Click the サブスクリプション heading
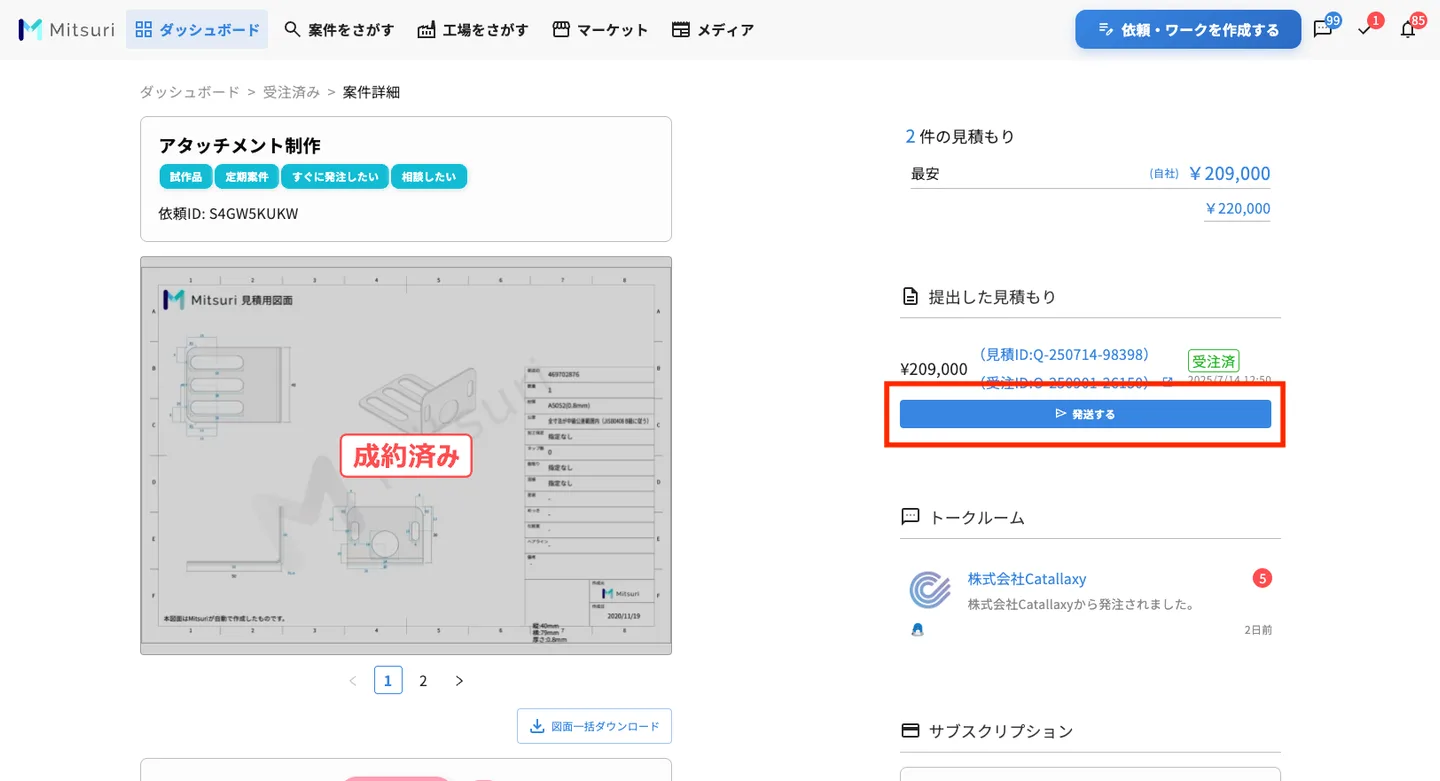Viewport: 1440px width, 781px height. point(1001,731)
